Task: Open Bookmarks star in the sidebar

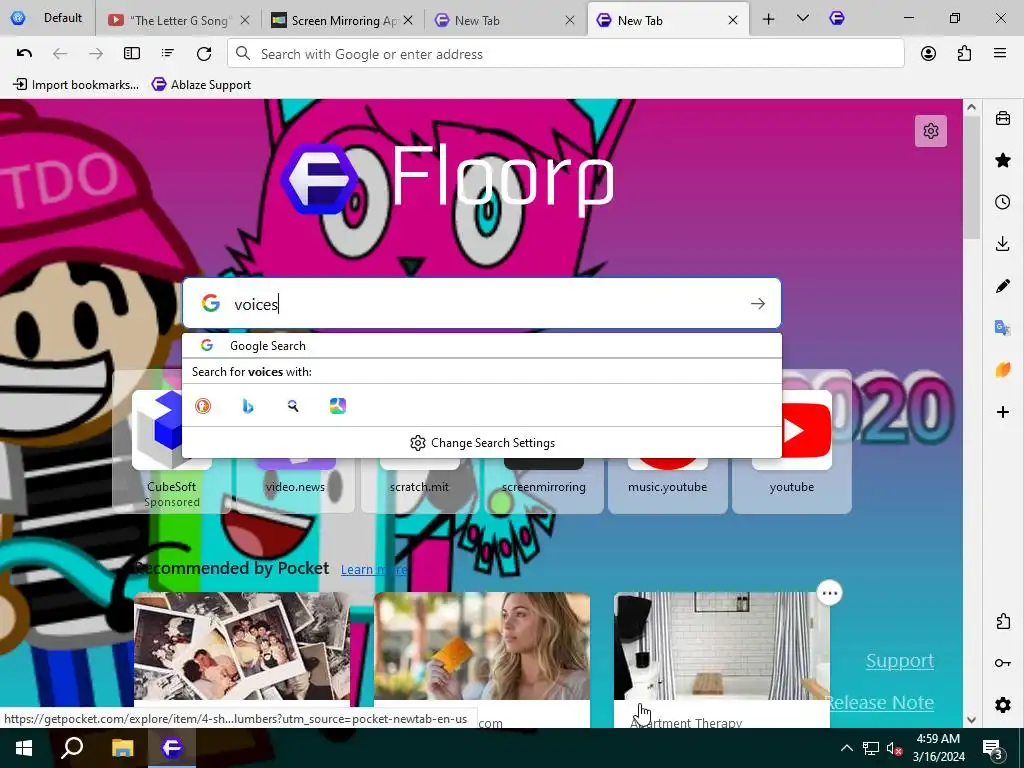Action: click(x=1002, y=160)
